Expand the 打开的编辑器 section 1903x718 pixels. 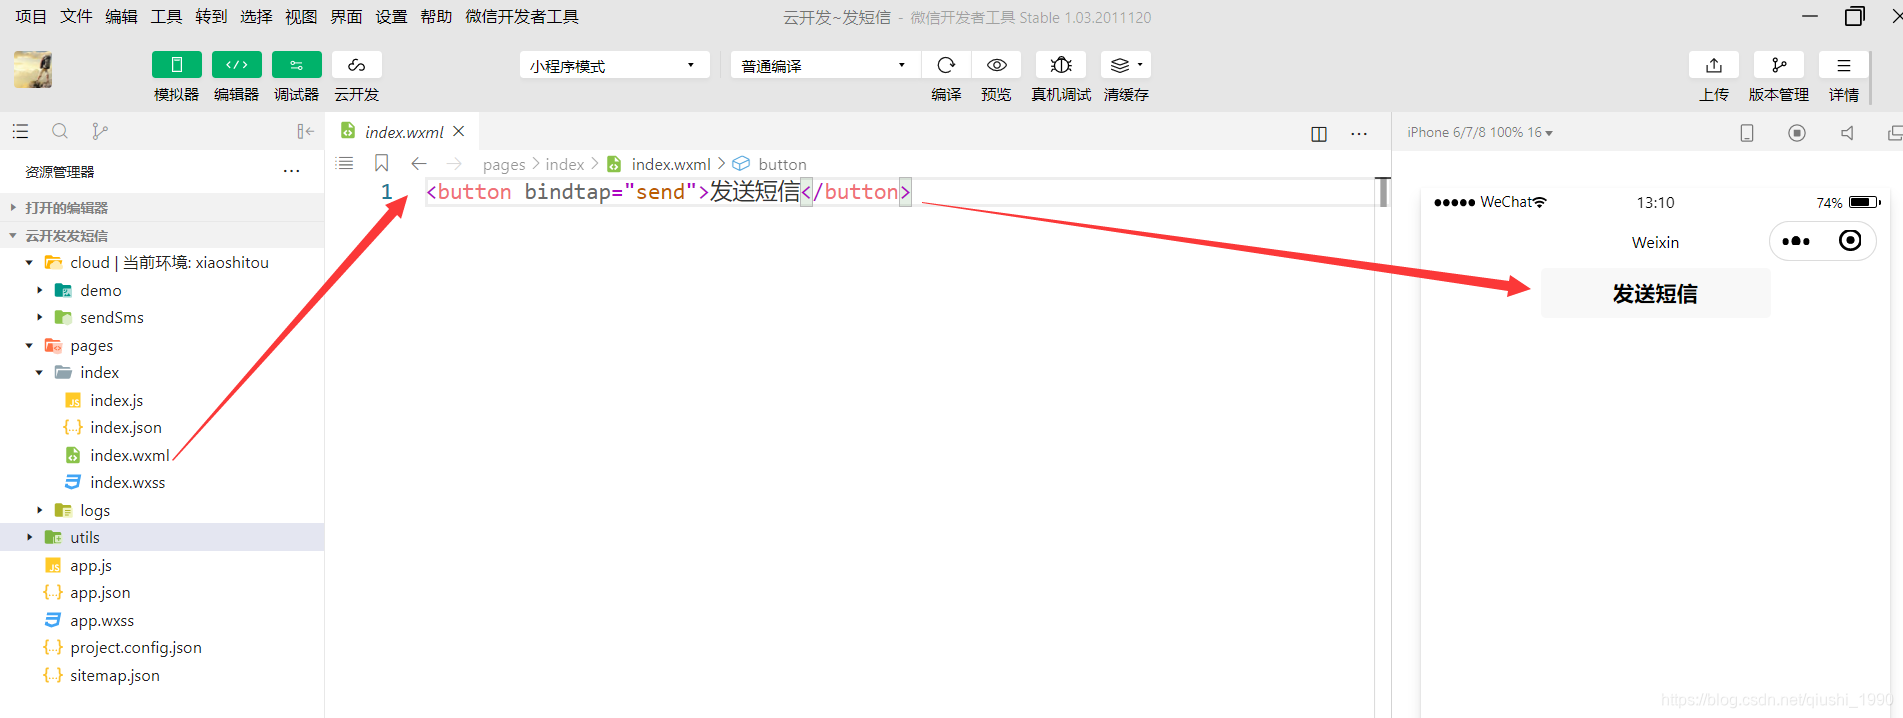tap(162, 207)
